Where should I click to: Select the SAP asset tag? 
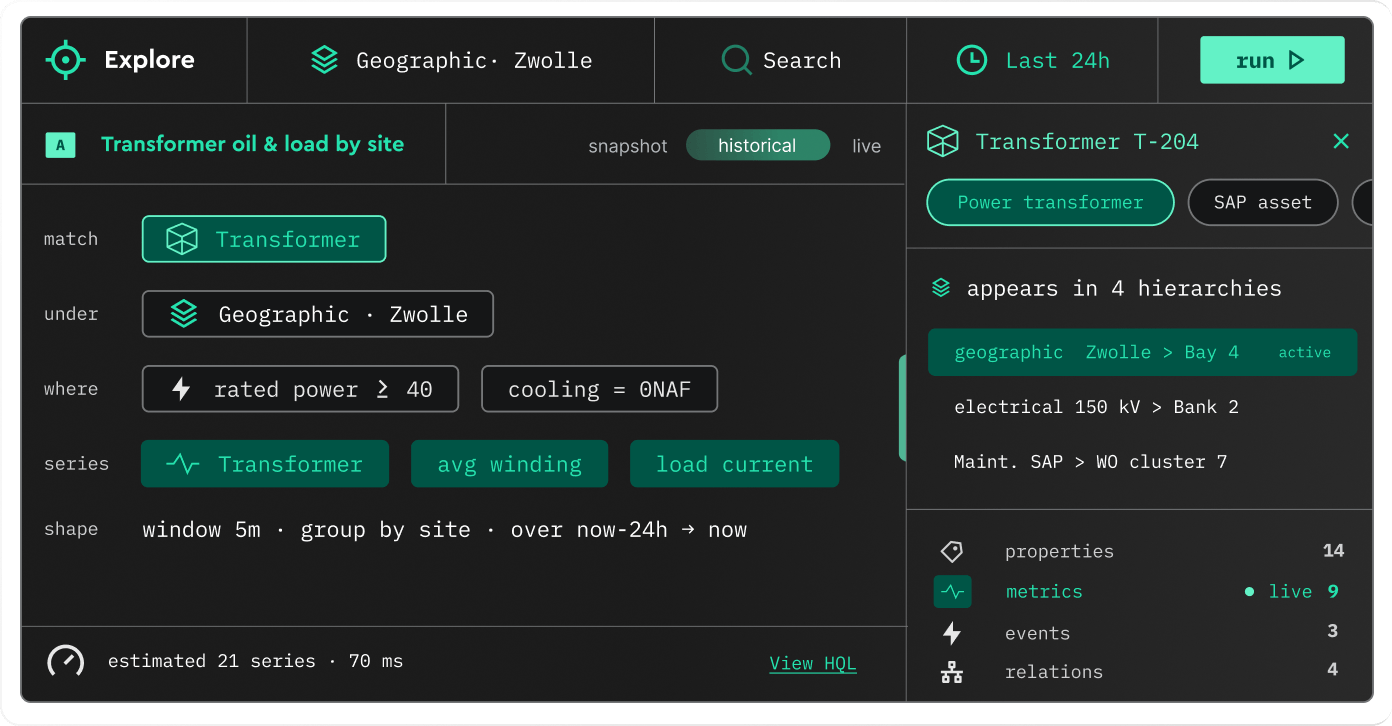(x=1262, y=202)
